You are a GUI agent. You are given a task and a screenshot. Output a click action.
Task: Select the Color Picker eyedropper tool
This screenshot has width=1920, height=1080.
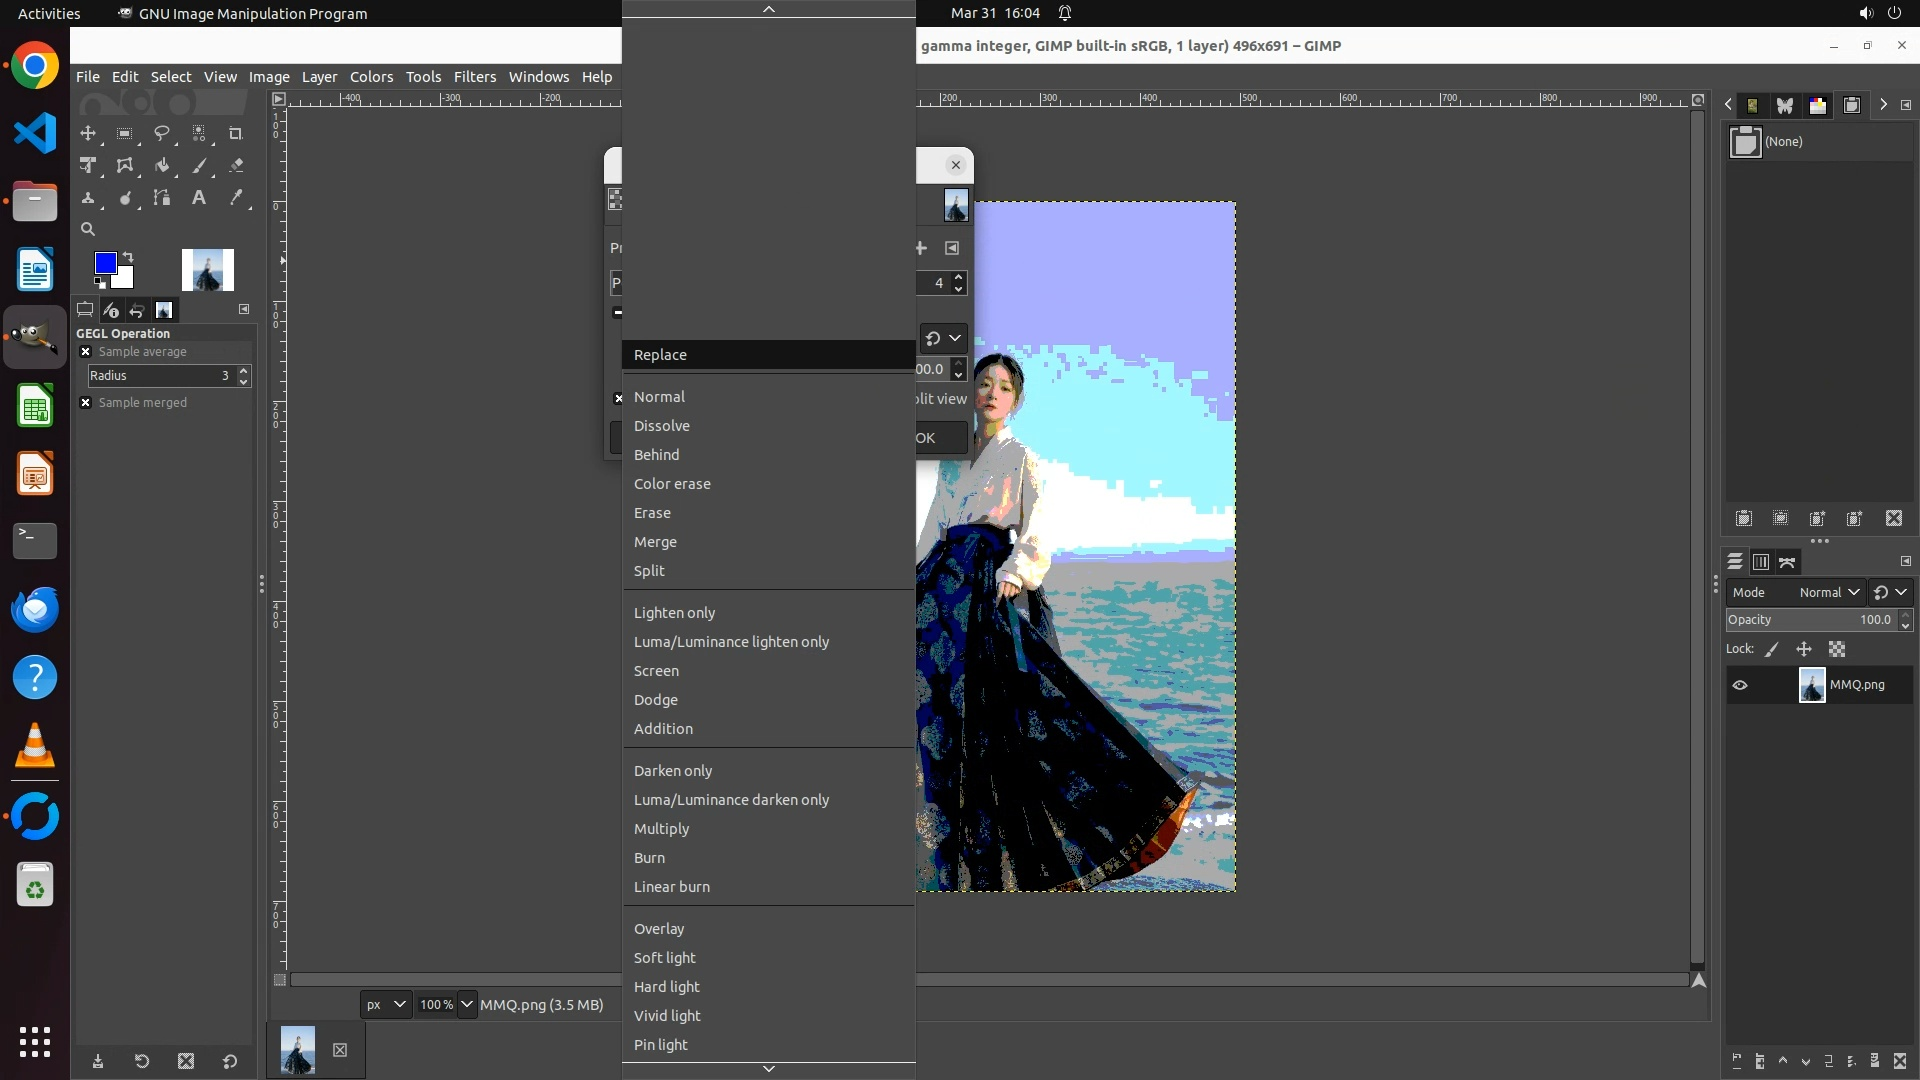(236, 198)
